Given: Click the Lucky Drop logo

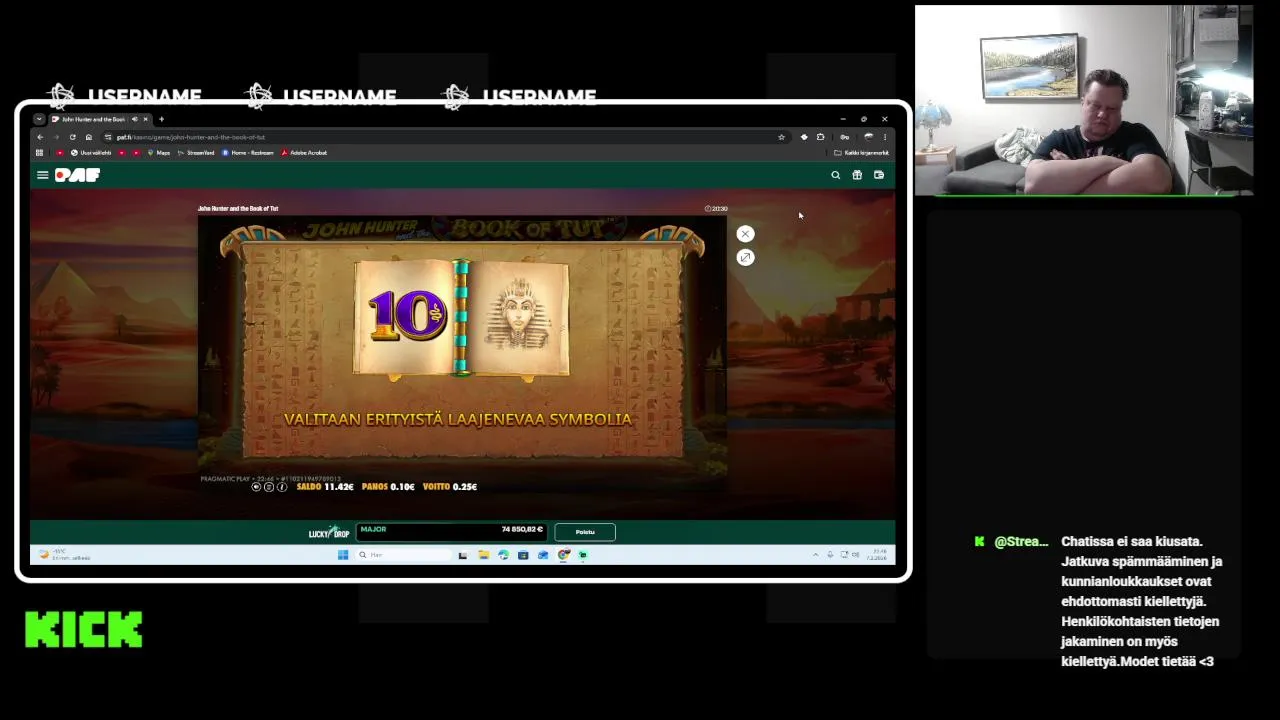Looking at the screenshot, I should [x=329, y=533].
